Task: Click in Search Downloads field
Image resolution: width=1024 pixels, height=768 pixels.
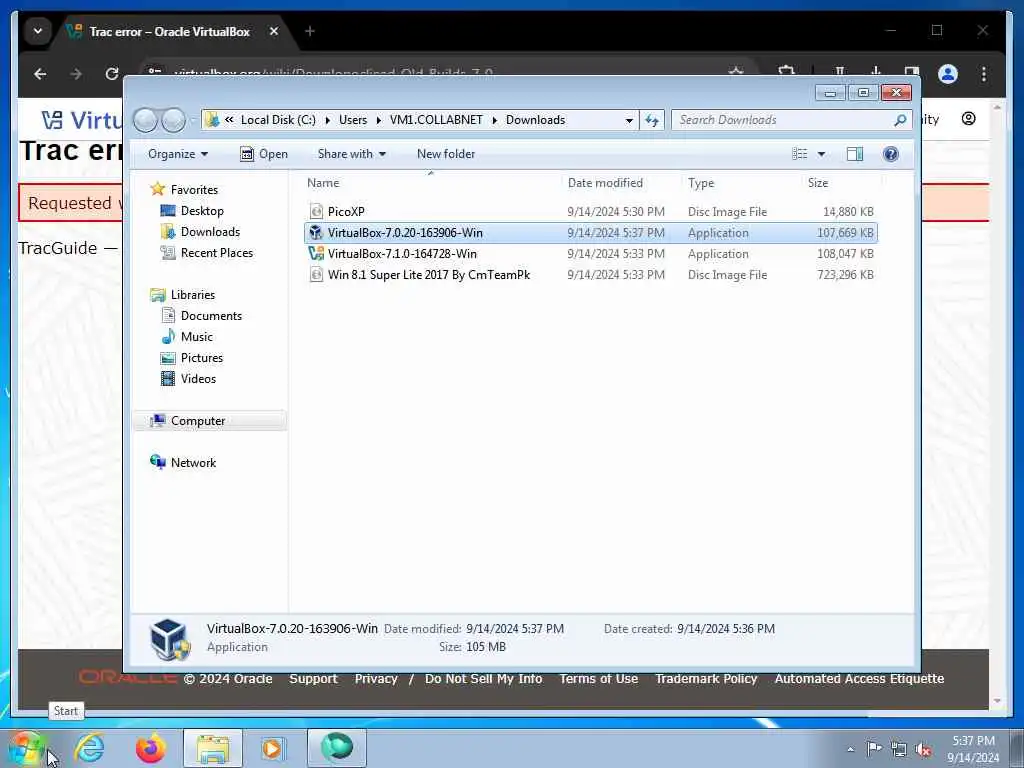Action: (x=784, y=120)
